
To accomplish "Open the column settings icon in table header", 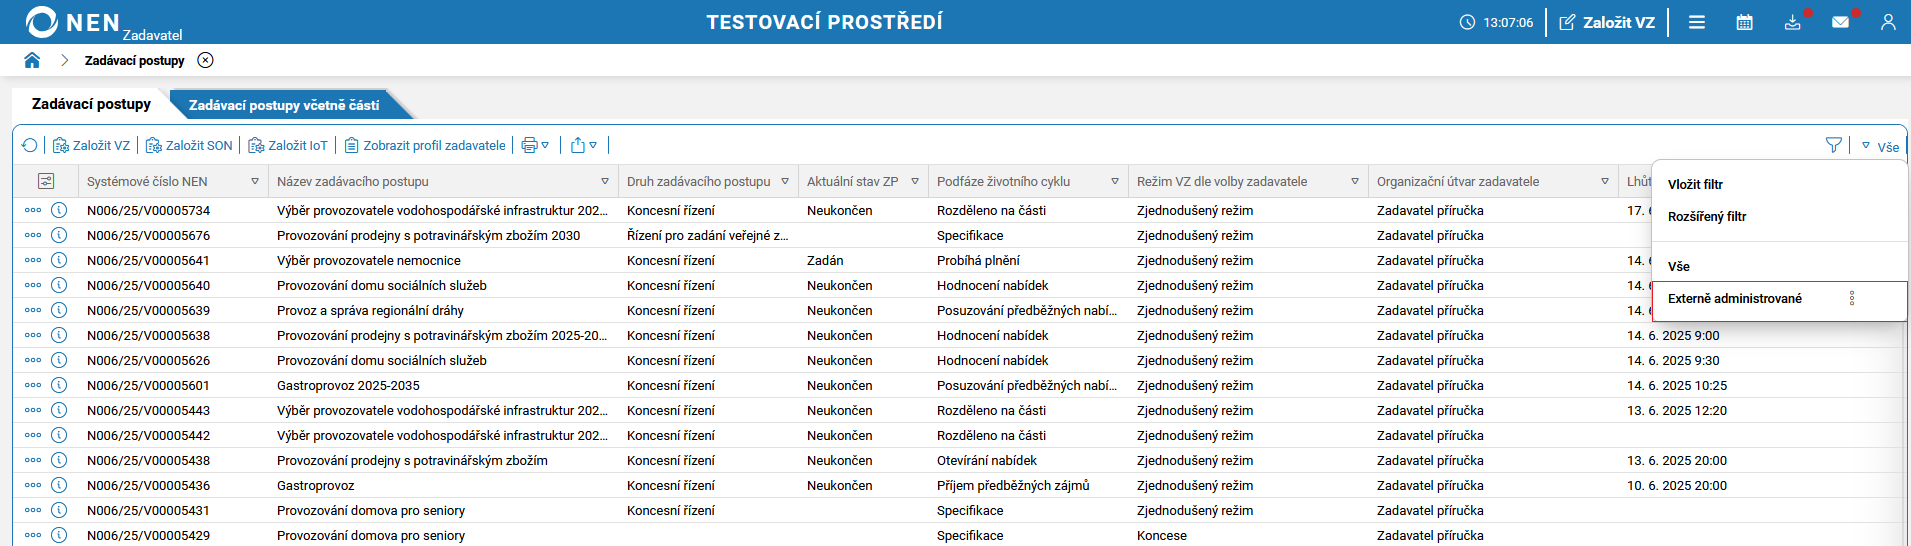I will [46, 181].
